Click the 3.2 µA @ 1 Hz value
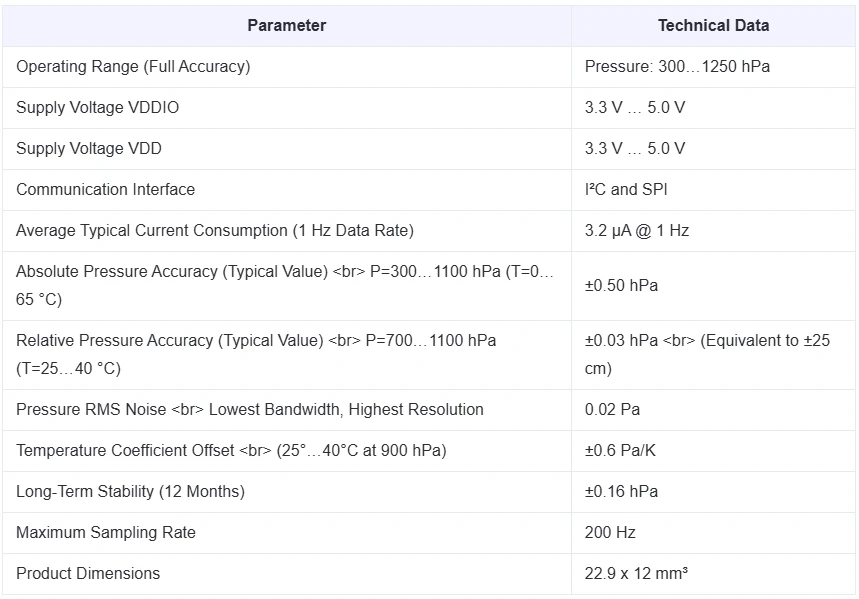859x599 pixels. [637, 231]
